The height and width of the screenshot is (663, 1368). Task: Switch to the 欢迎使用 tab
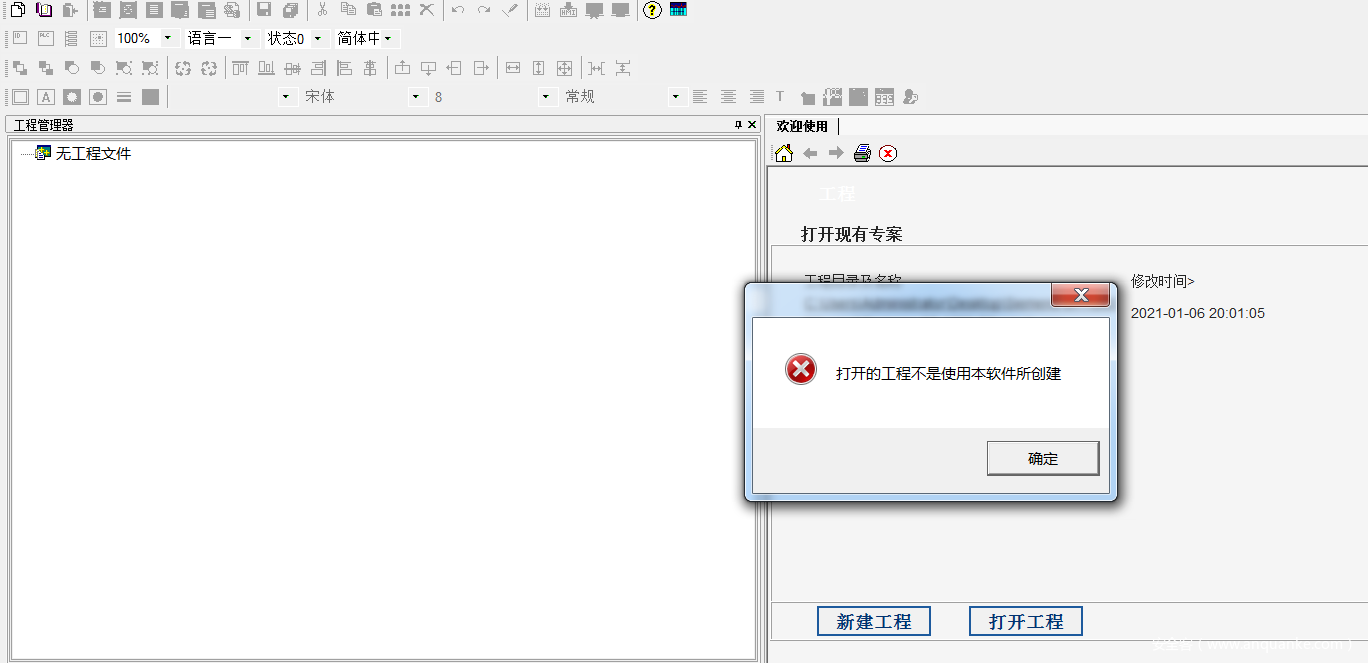click(803, 126)
